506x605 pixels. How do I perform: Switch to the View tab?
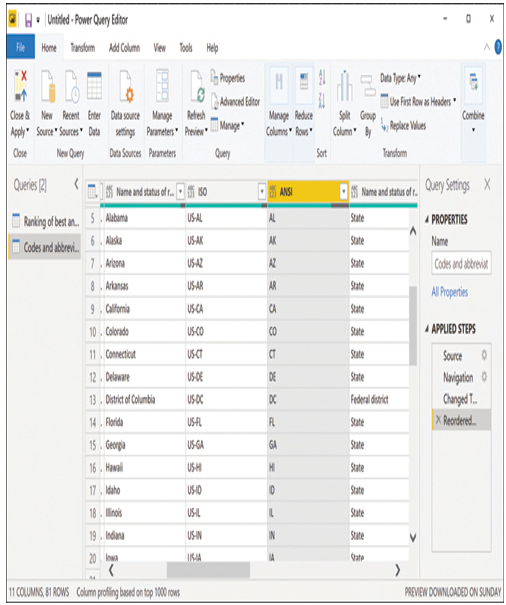[x=159, y=48]
